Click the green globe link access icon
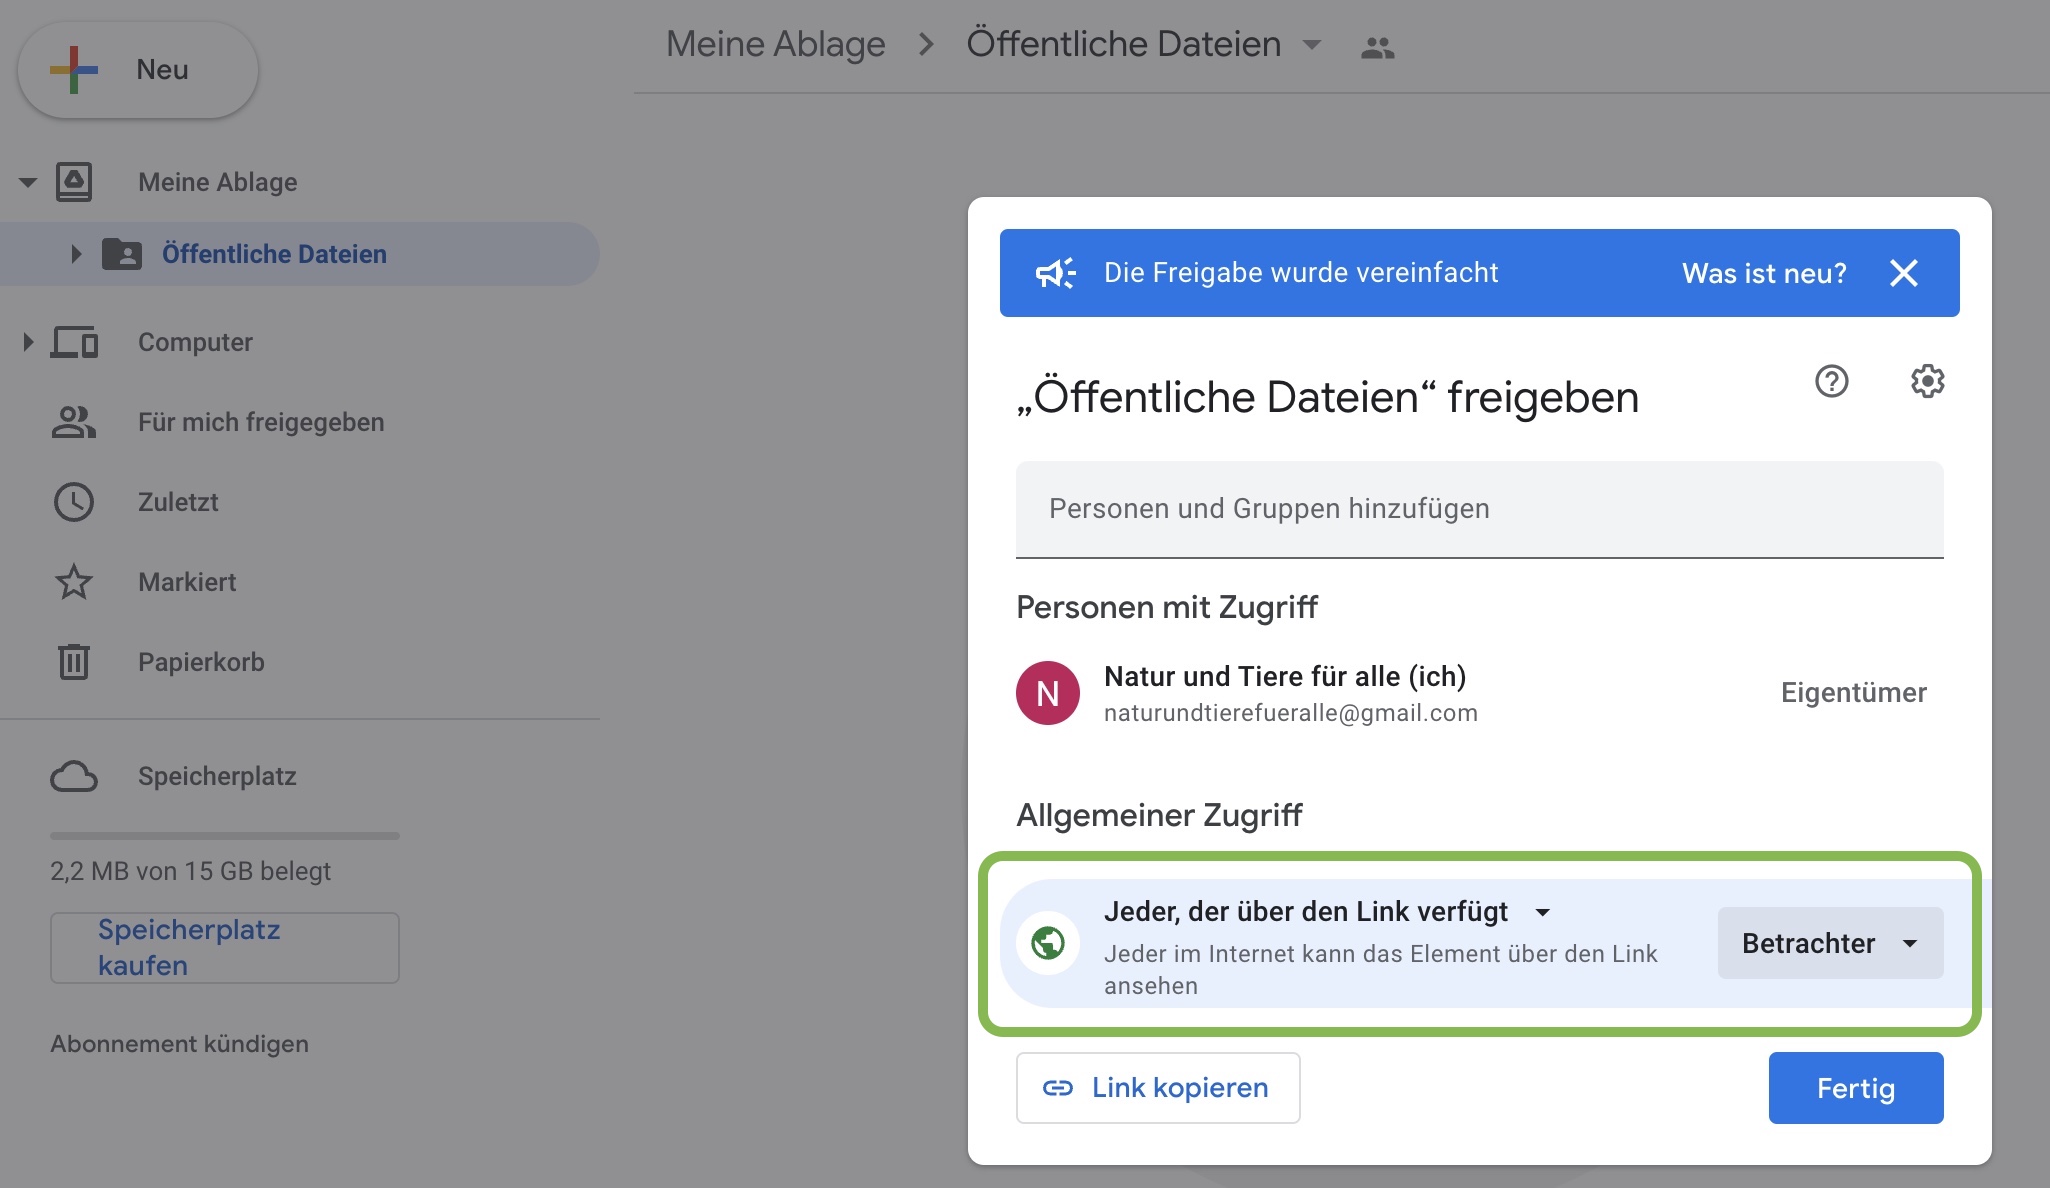Image resolution: width=2050 pixels, height=1188 pixels. [1047, 943]
